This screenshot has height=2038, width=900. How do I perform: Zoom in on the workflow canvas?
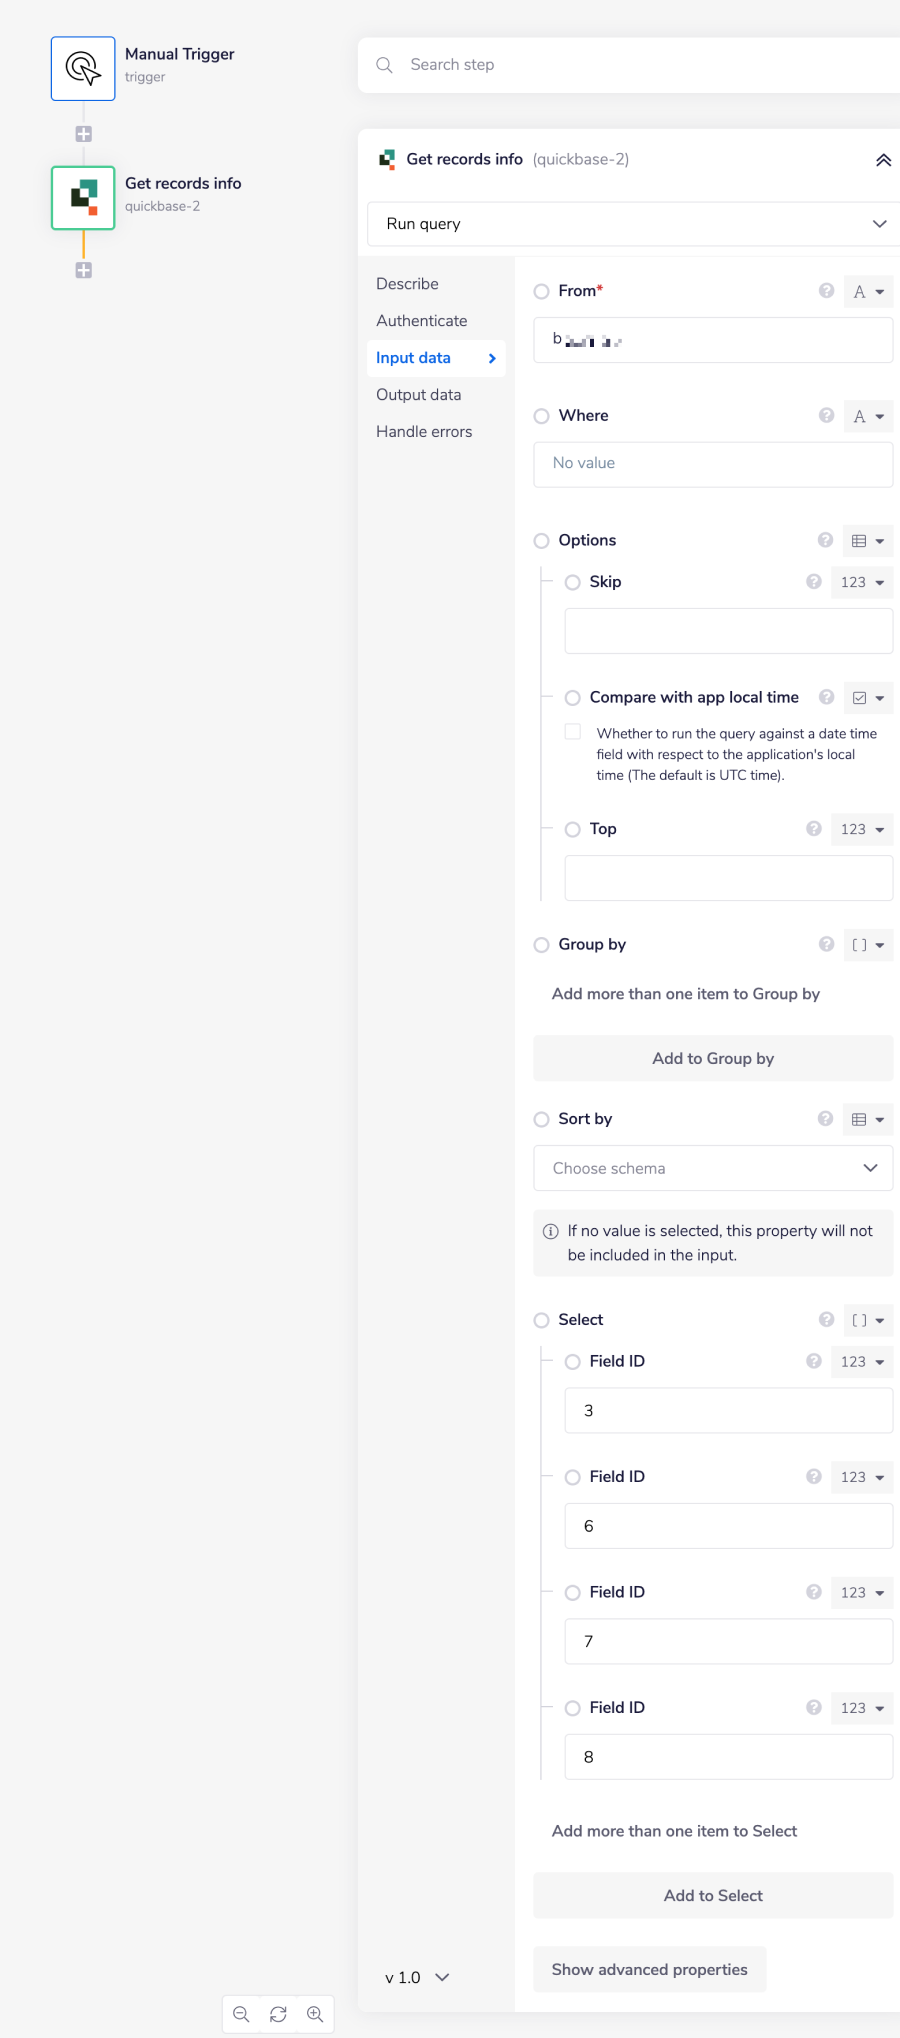click(315, 2014)
